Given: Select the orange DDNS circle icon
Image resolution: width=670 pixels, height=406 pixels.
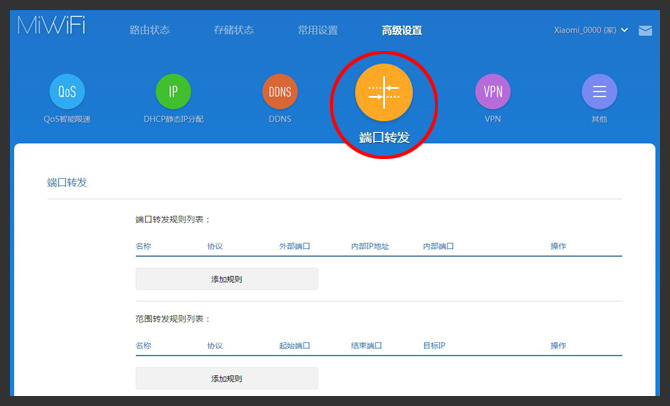Looking at the screenshot, I should click(x=280, y=92).
